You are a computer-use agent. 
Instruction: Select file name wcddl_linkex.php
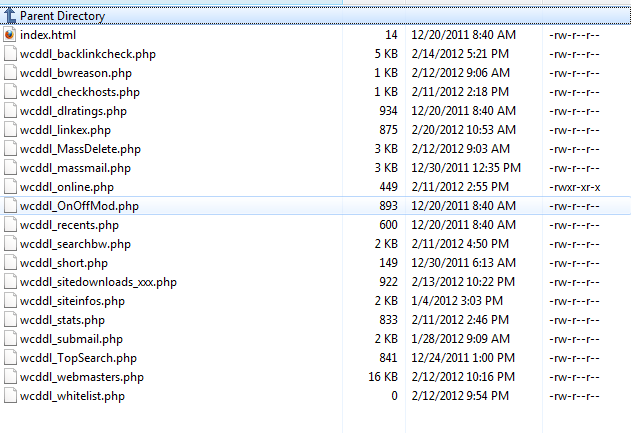65,130
